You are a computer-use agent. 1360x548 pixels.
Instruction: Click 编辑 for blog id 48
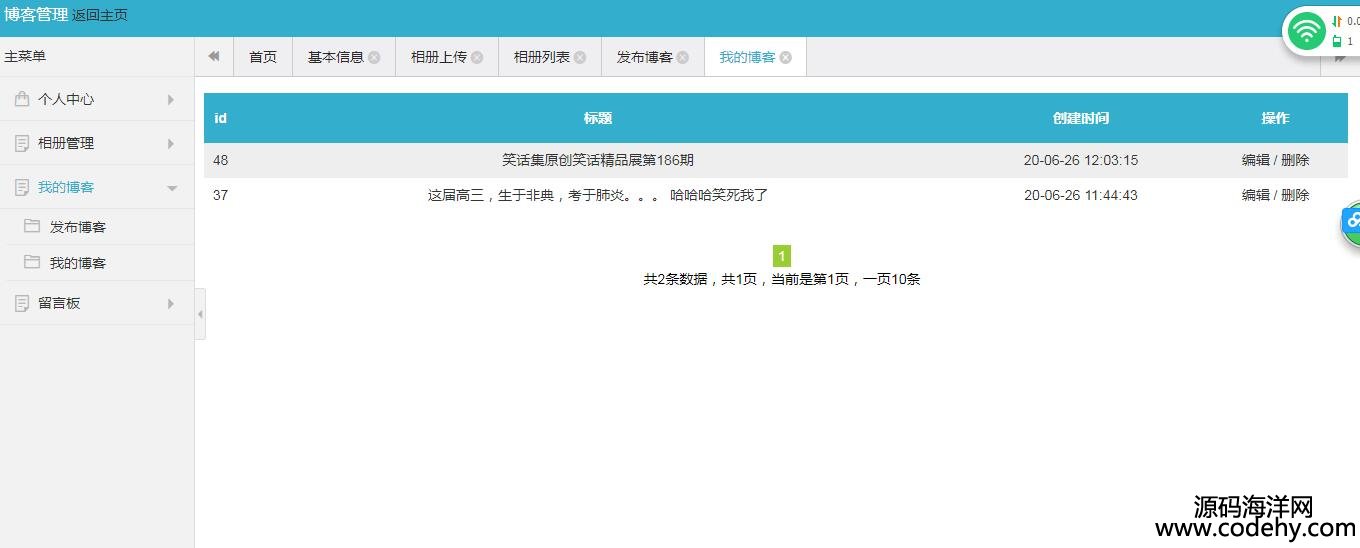pyautogui.click(x=1255, y=160)
